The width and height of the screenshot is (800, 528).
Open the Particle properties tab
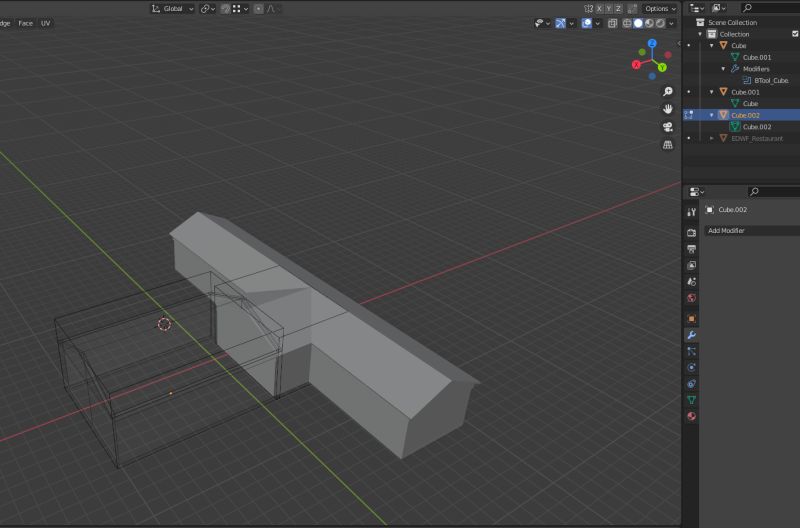(x=691, y=351)
